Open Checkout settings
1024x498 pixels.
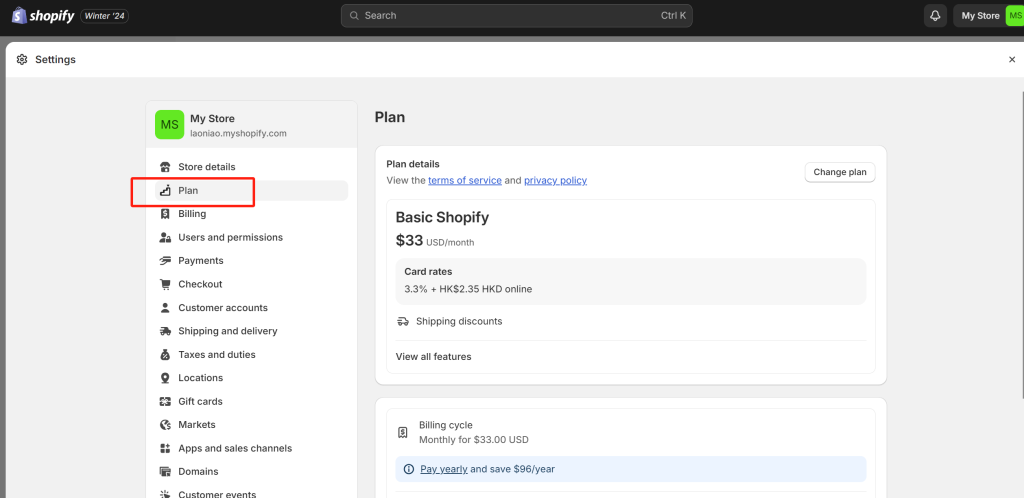coord(251,285)
